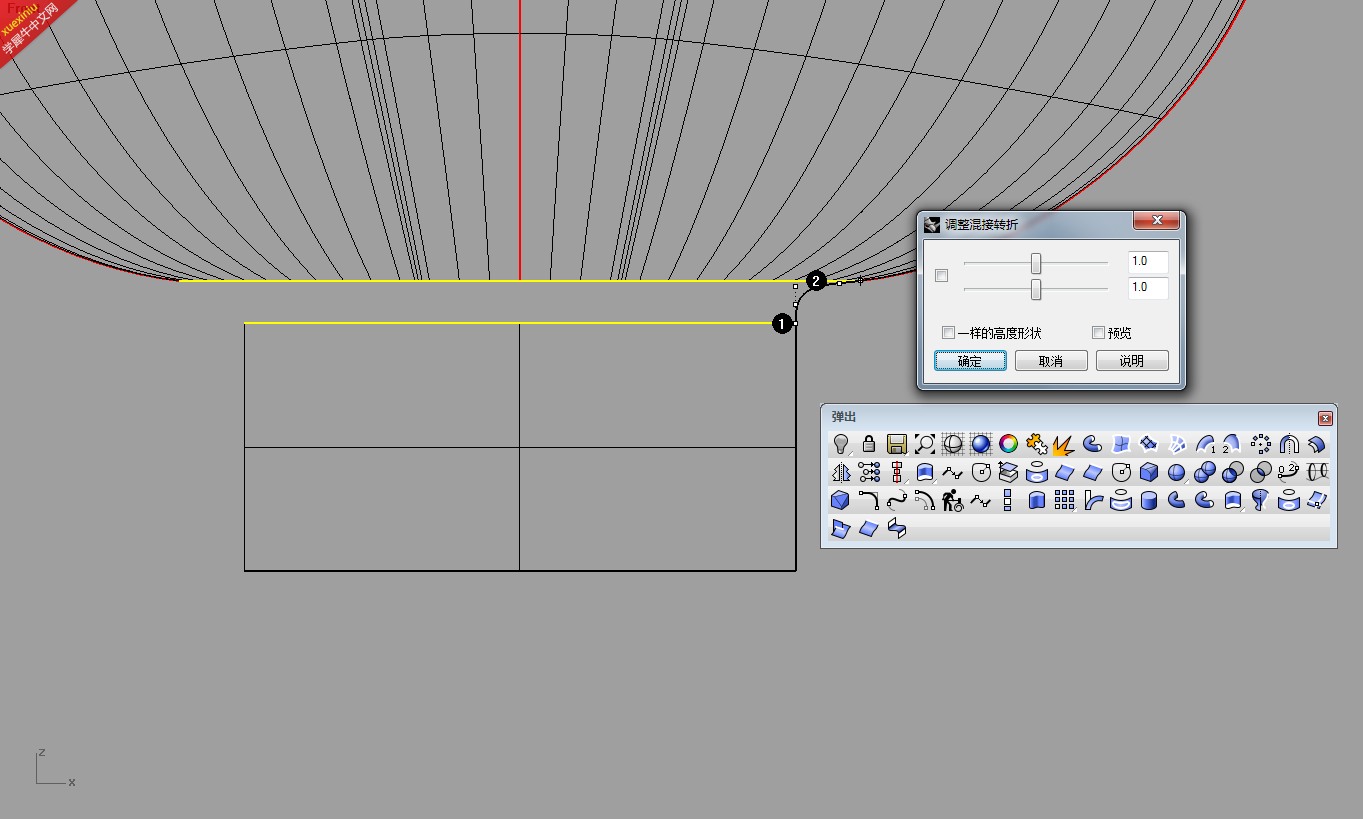Click the lower blend bulge slider handle
1363x819 pixels.
1036,289
